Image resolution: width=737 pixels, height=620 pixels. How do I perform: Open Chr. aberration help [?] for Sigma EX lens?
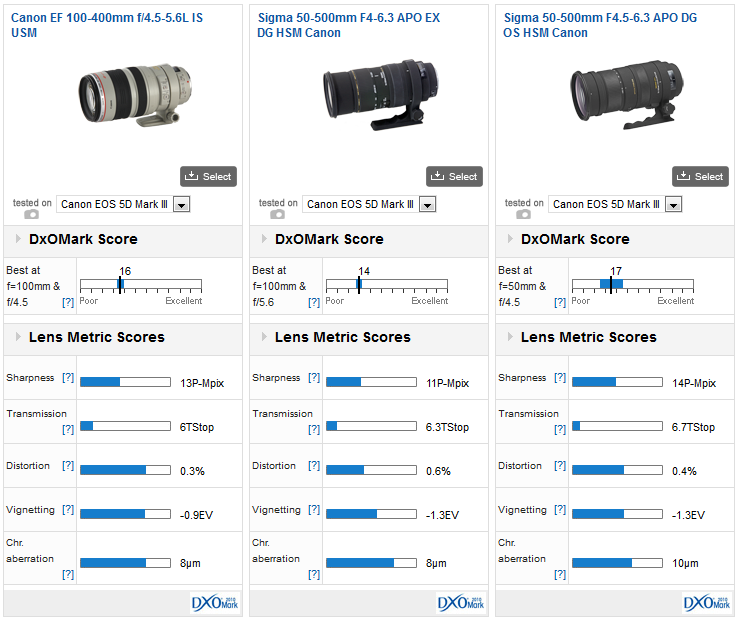click(x=314, y=574)
